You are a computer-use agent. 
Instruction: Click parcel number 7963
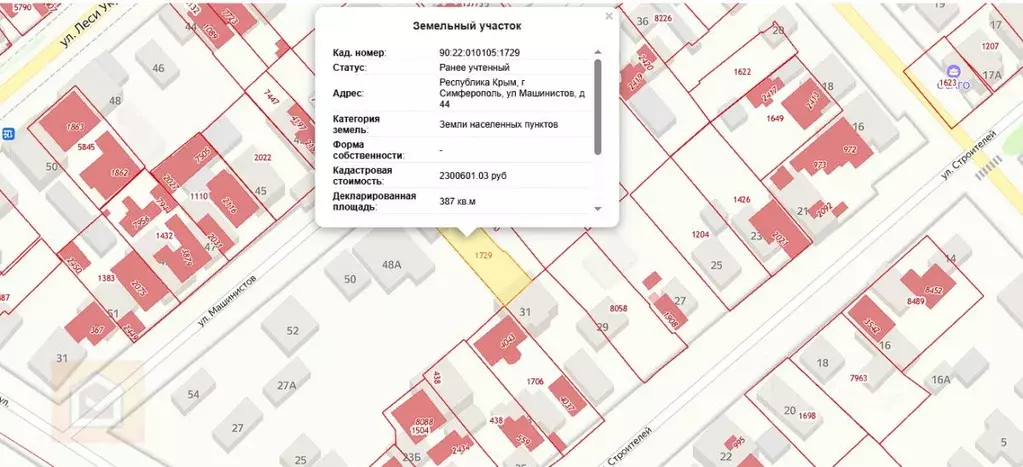859,378
